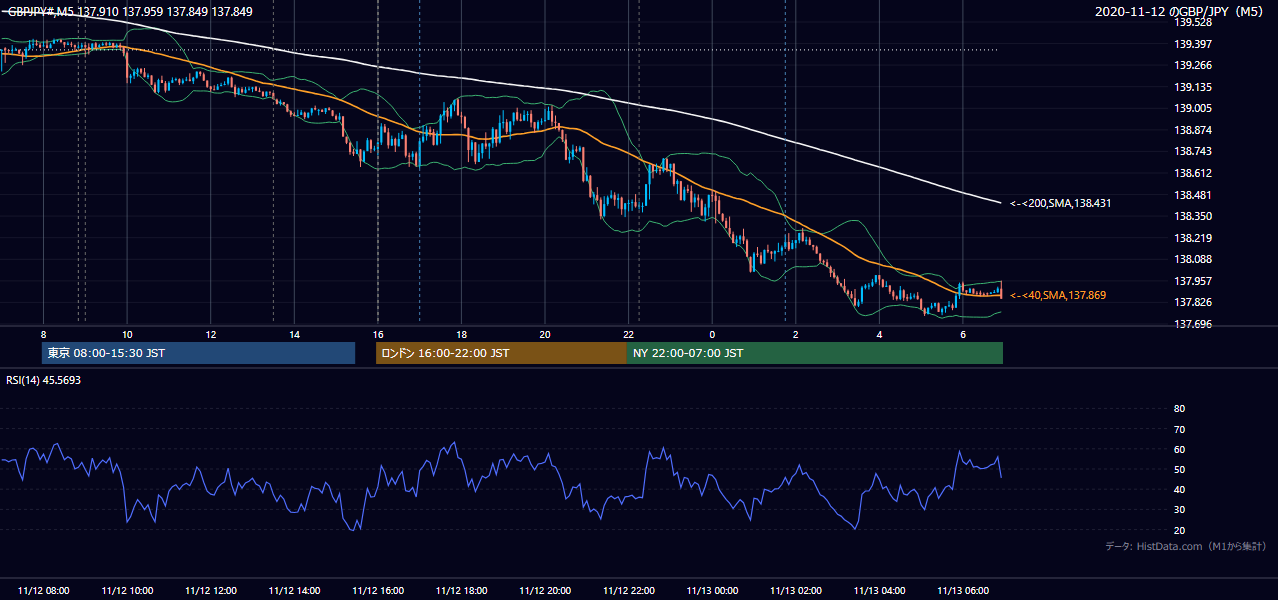1278x600 pixels.
Task: Click price axis label 137.957
Action: tap(1192, 281)
